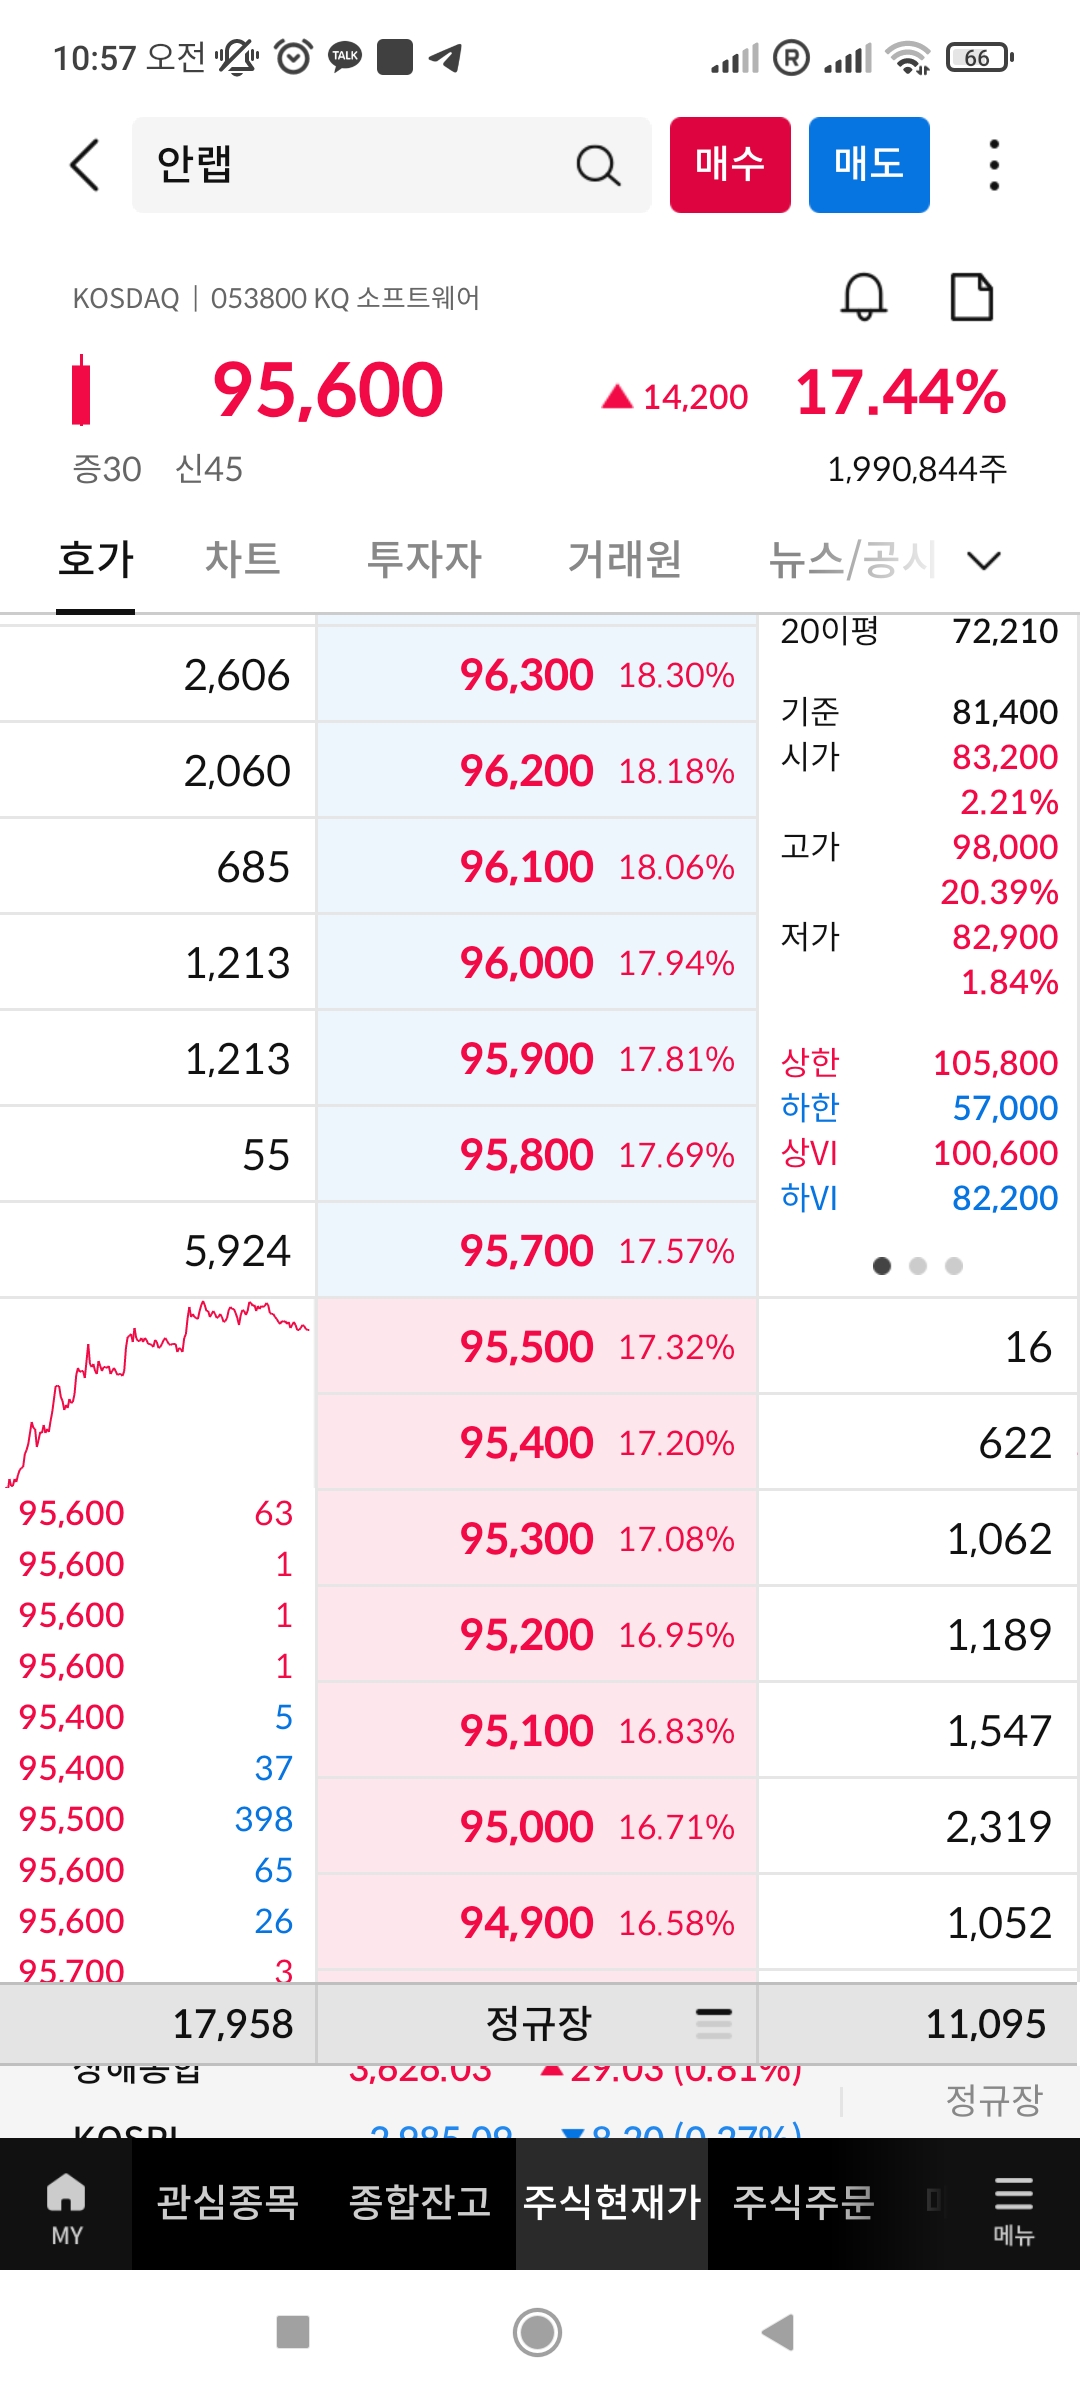
Task: Open the three-dot more options menu
Action: click(993, 165)
